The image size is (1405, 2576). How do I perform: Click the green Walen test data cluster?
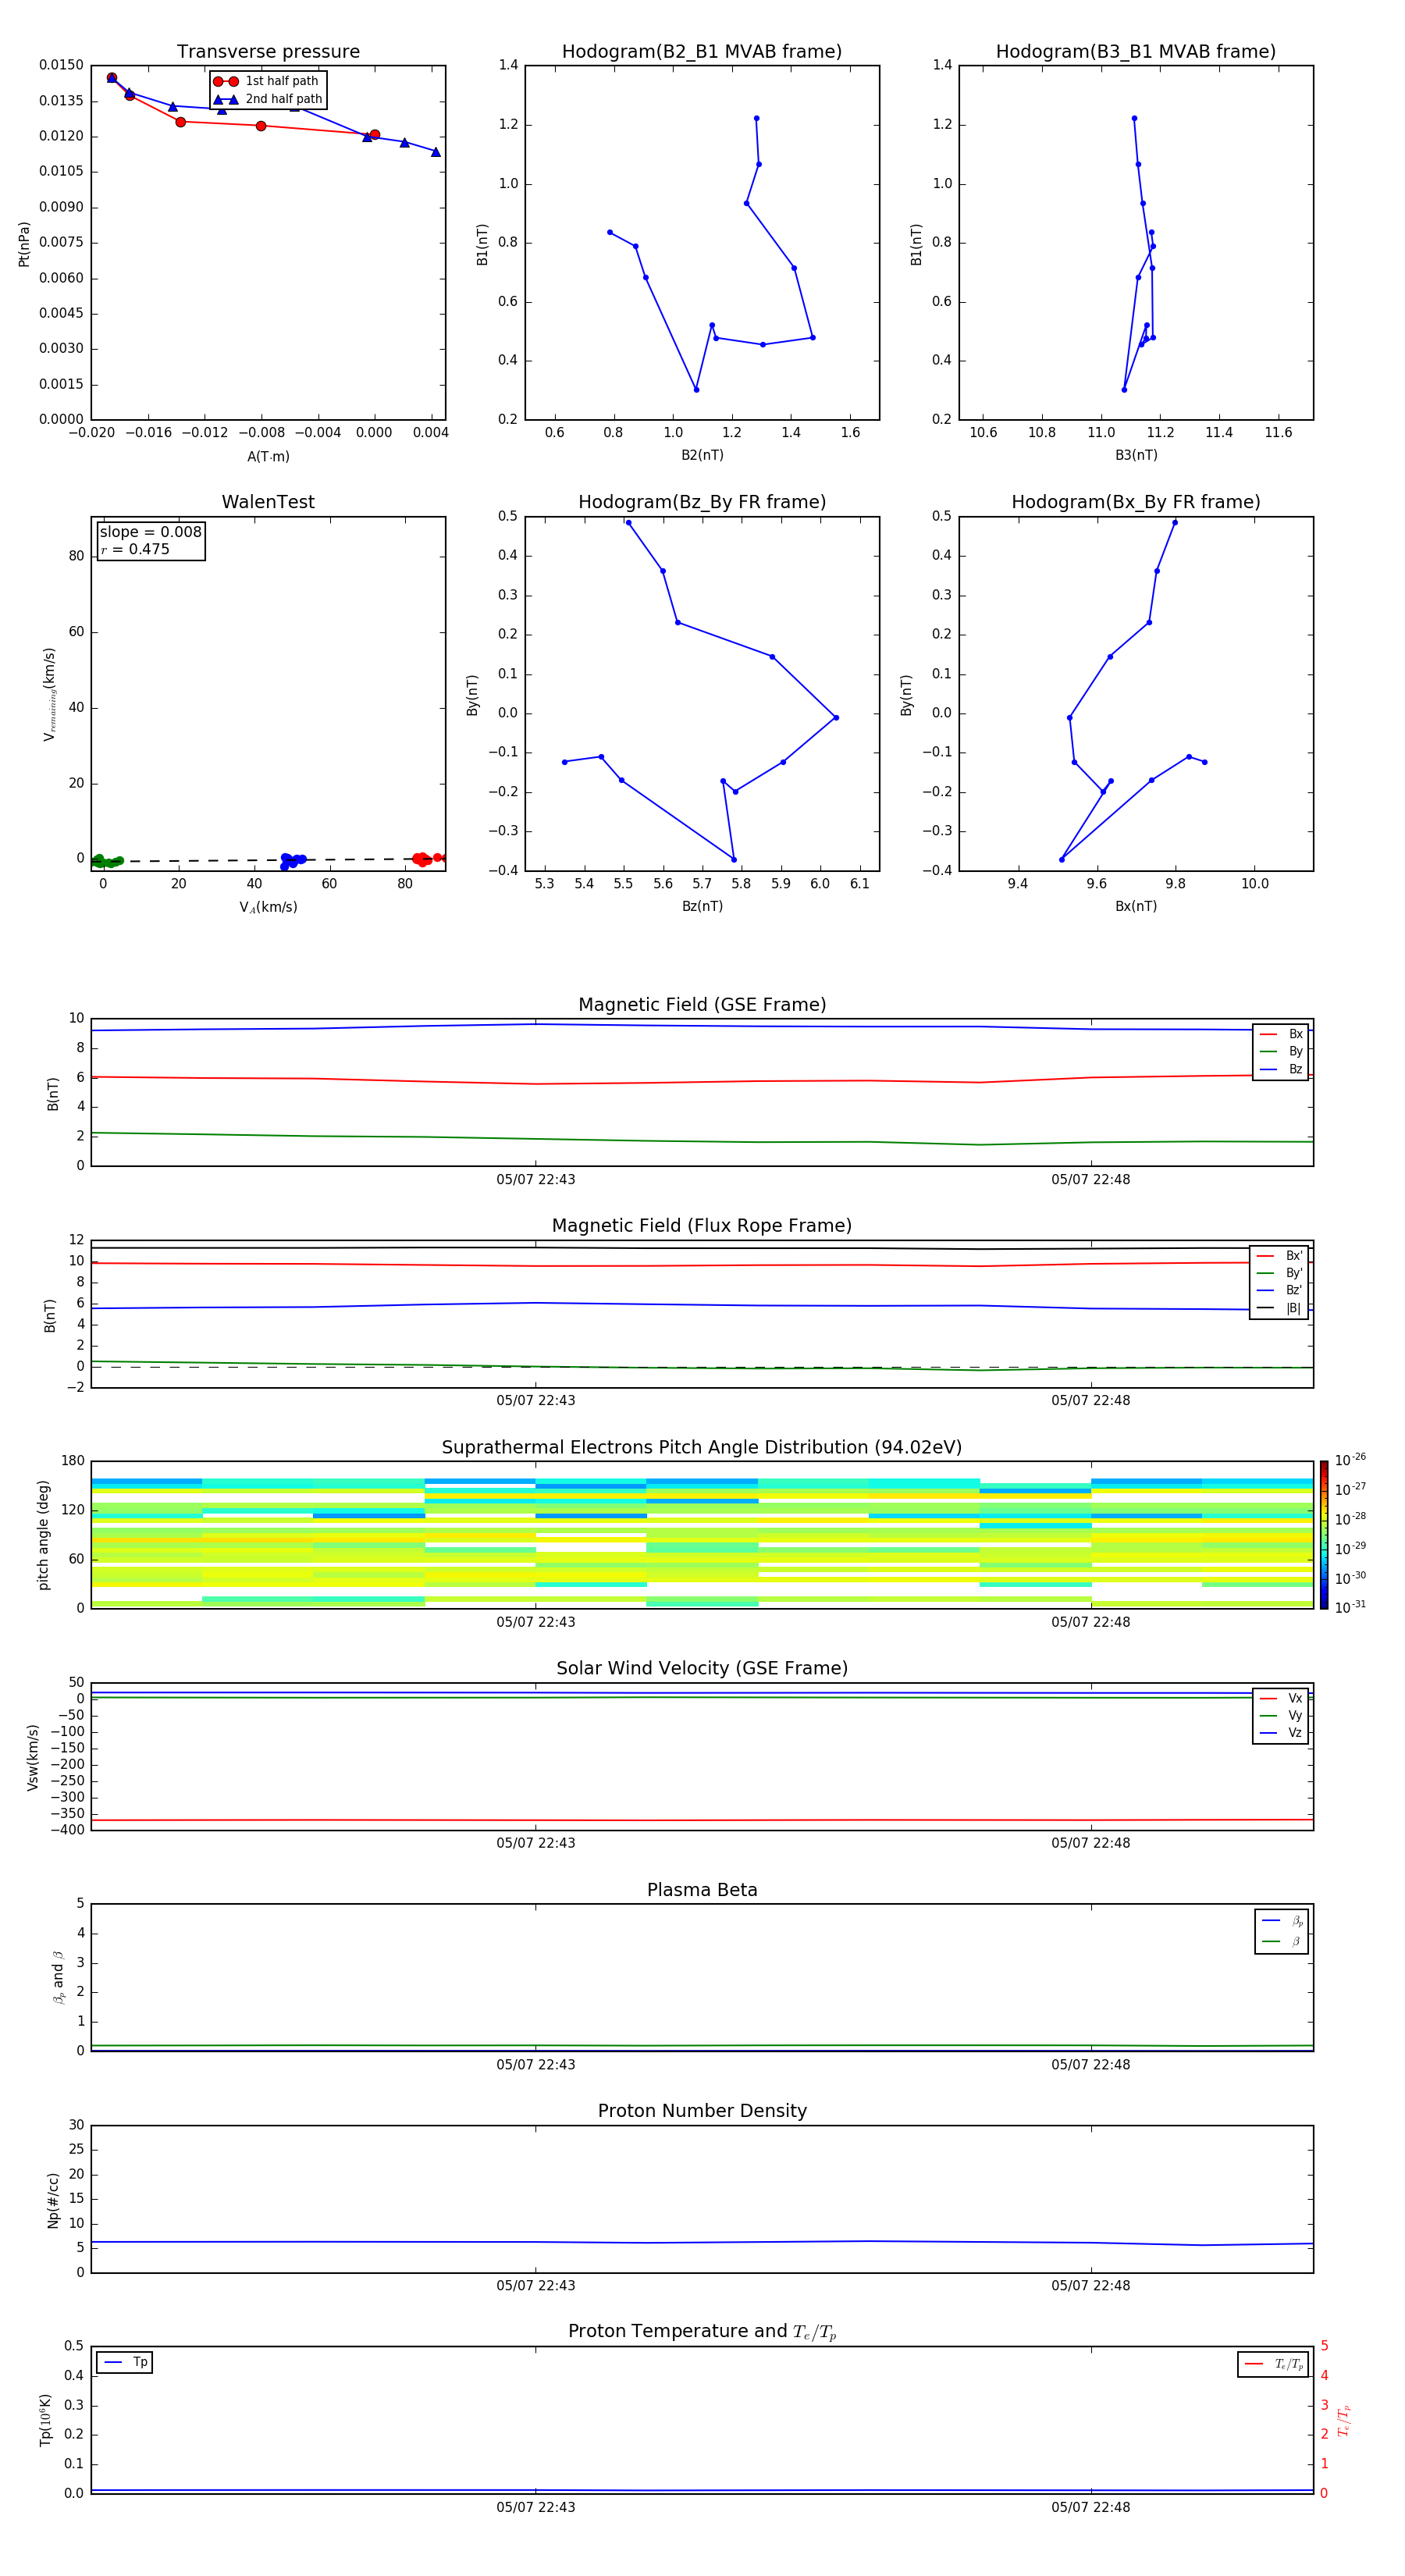coord(106,860)
